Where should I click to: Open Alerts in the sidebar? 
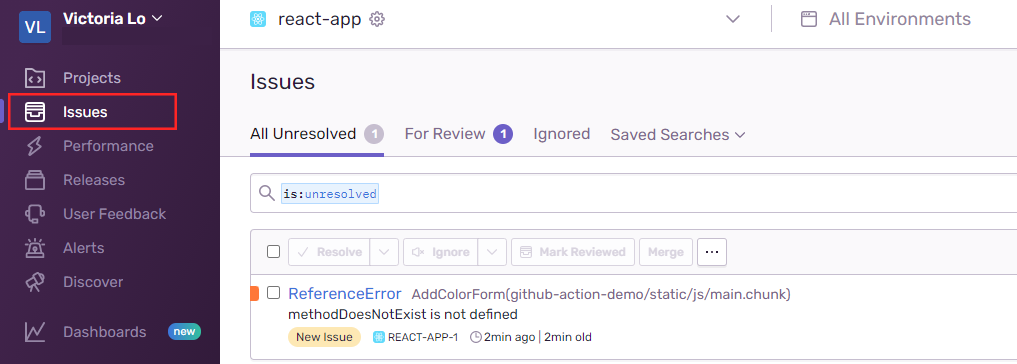click(x=84, y=248)
